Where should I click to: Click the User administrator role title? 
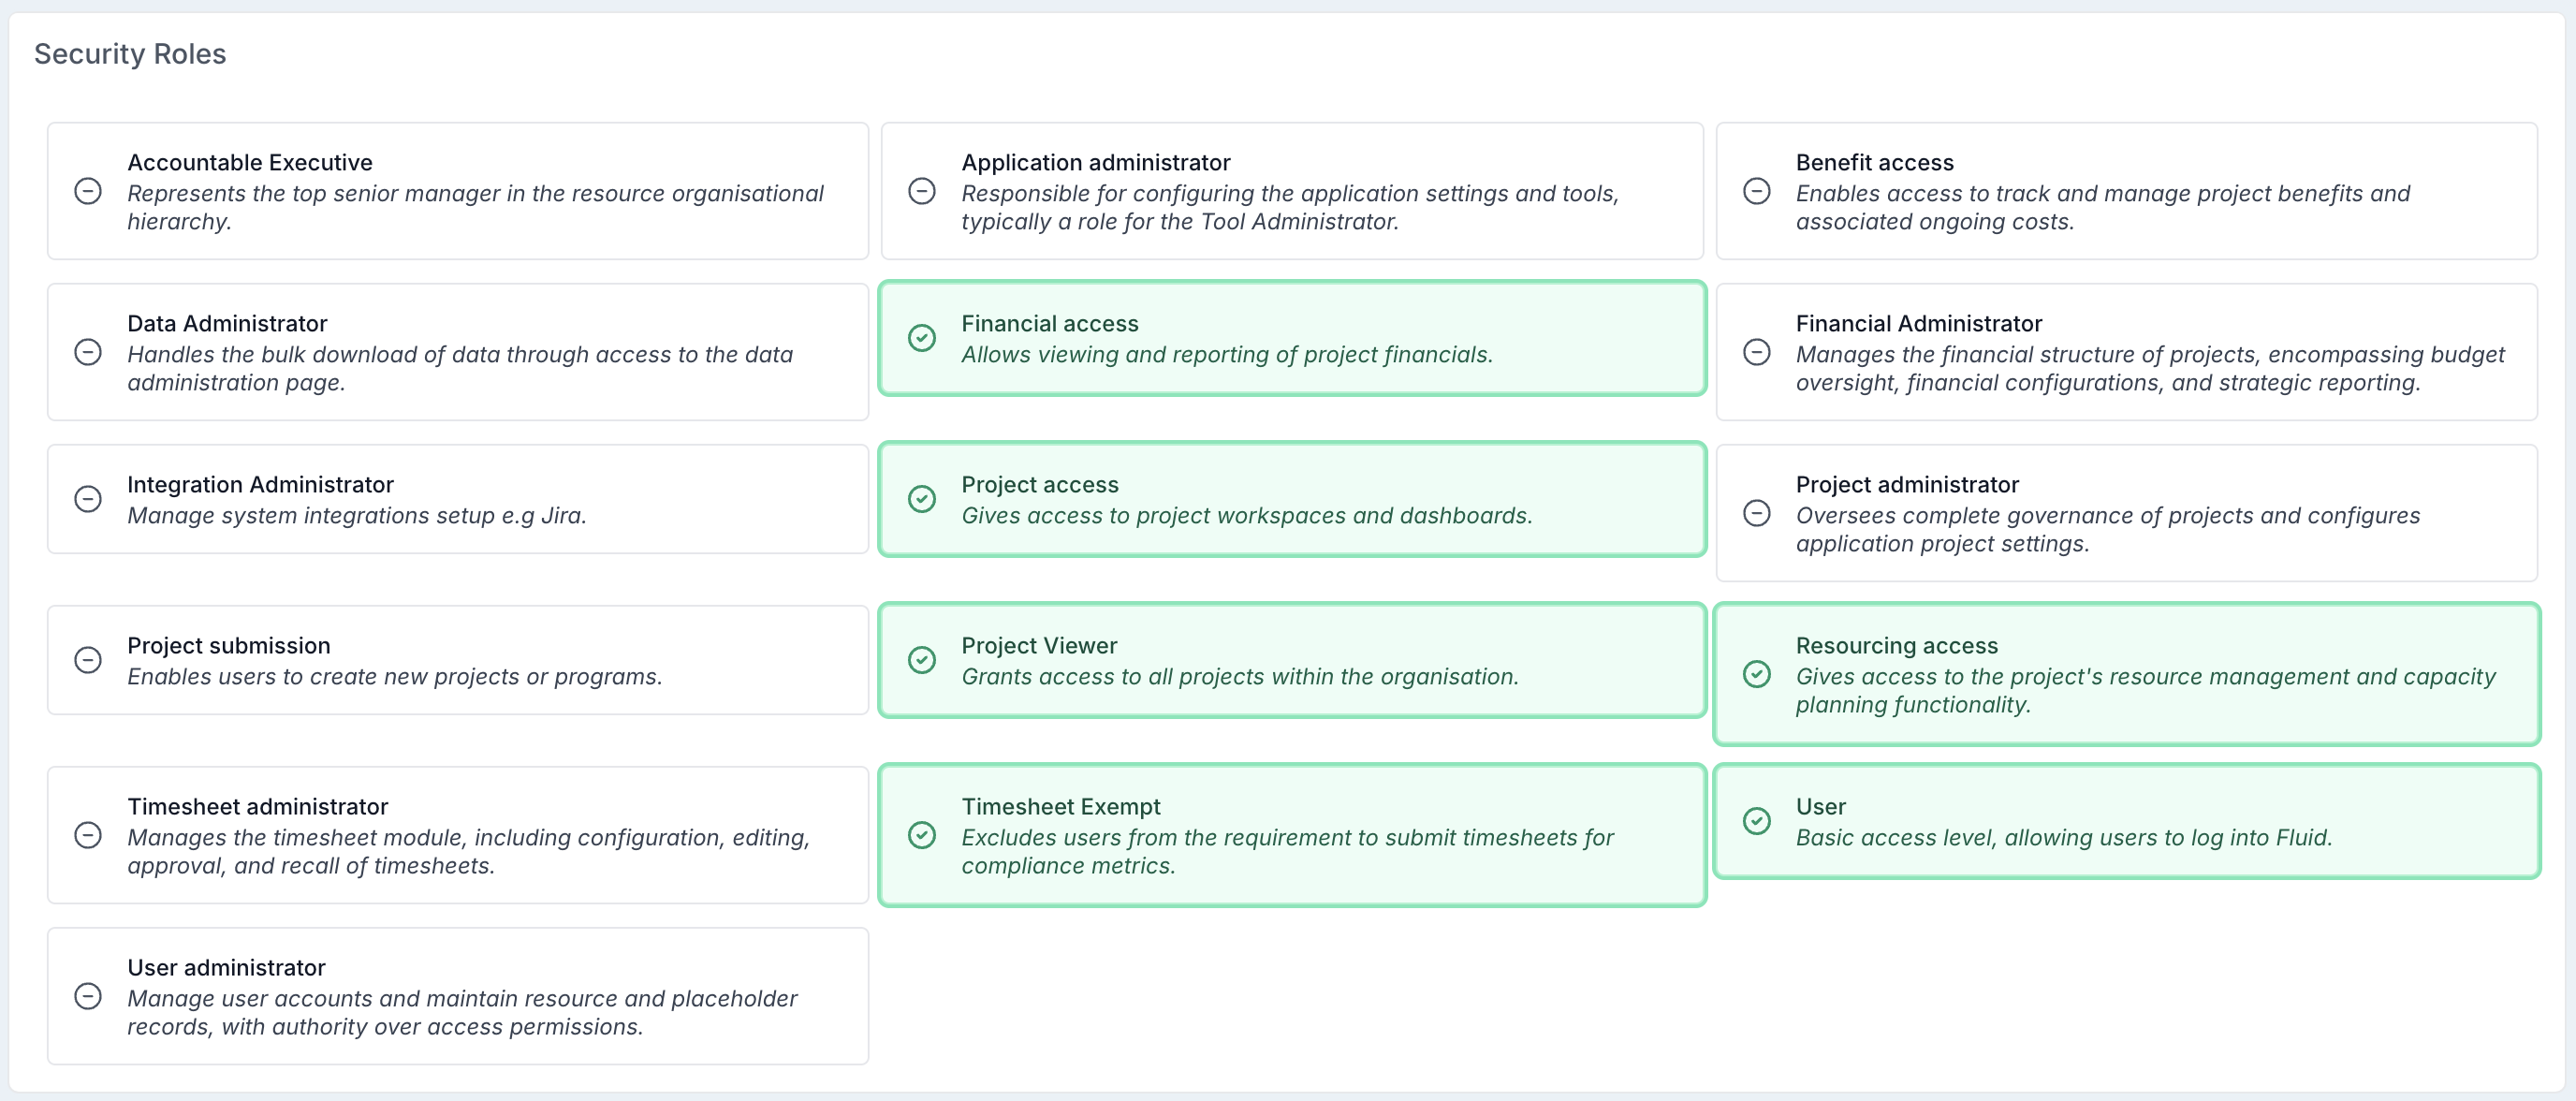(x=226, y=967)
